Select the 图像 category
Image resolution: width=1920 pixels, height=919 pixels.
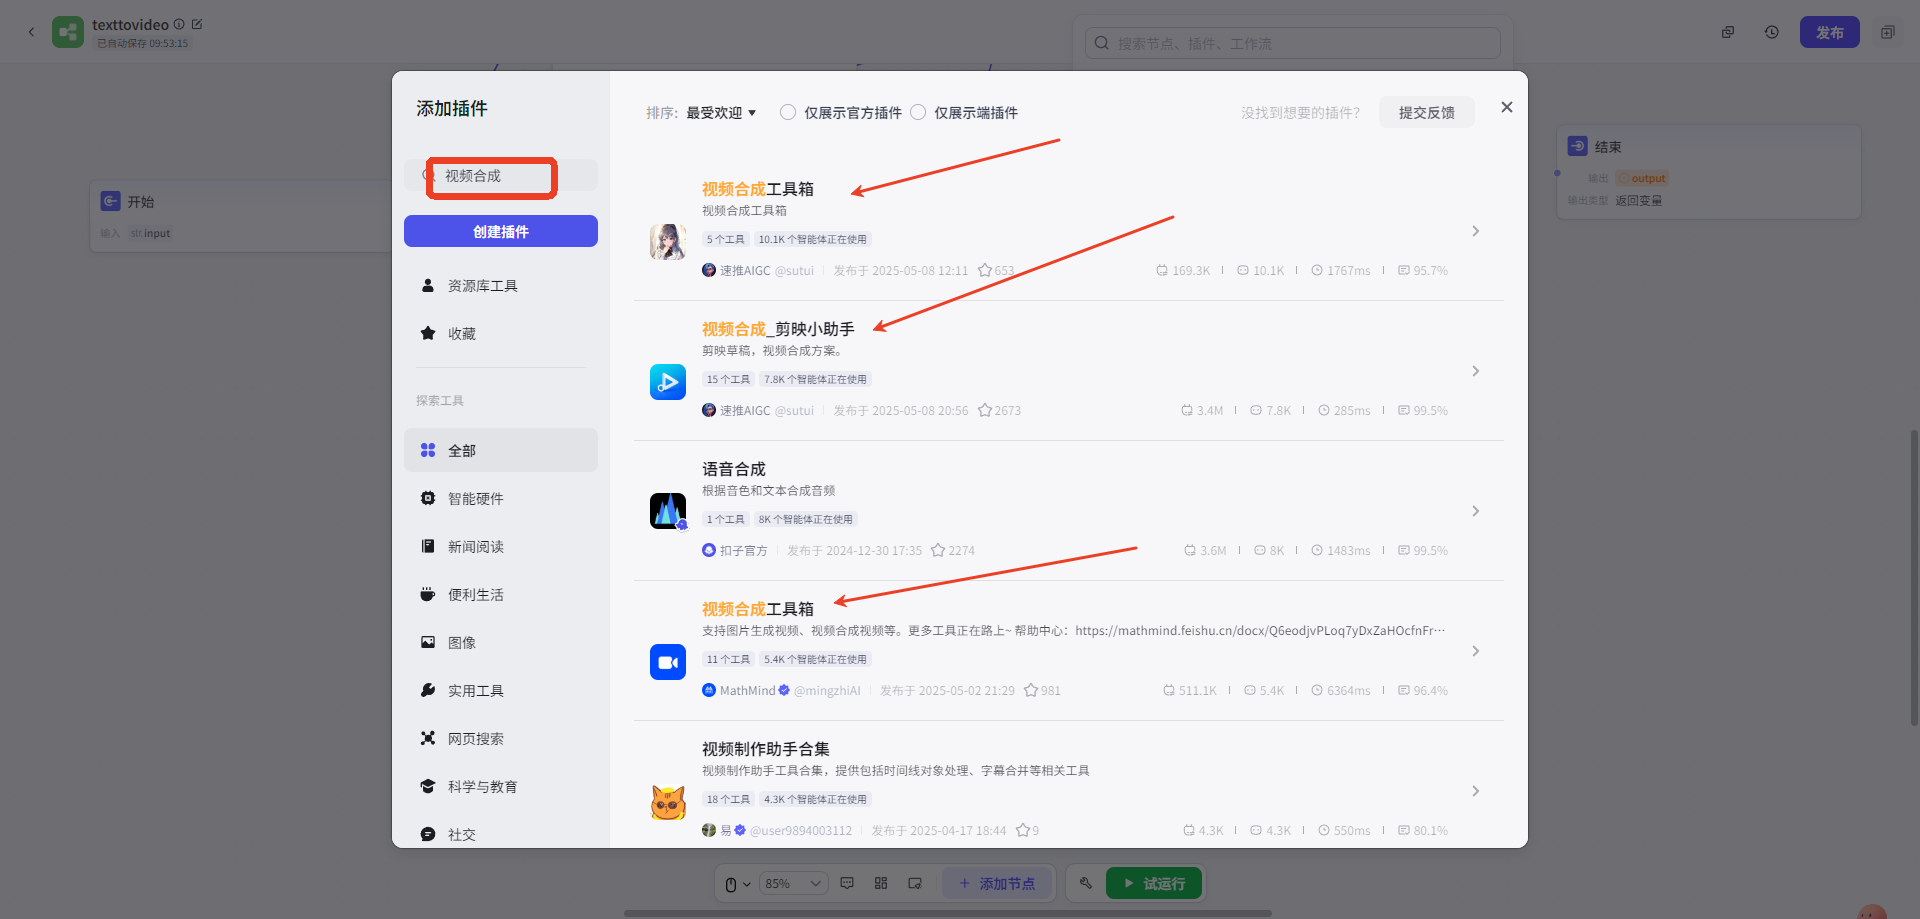[461, 643]
